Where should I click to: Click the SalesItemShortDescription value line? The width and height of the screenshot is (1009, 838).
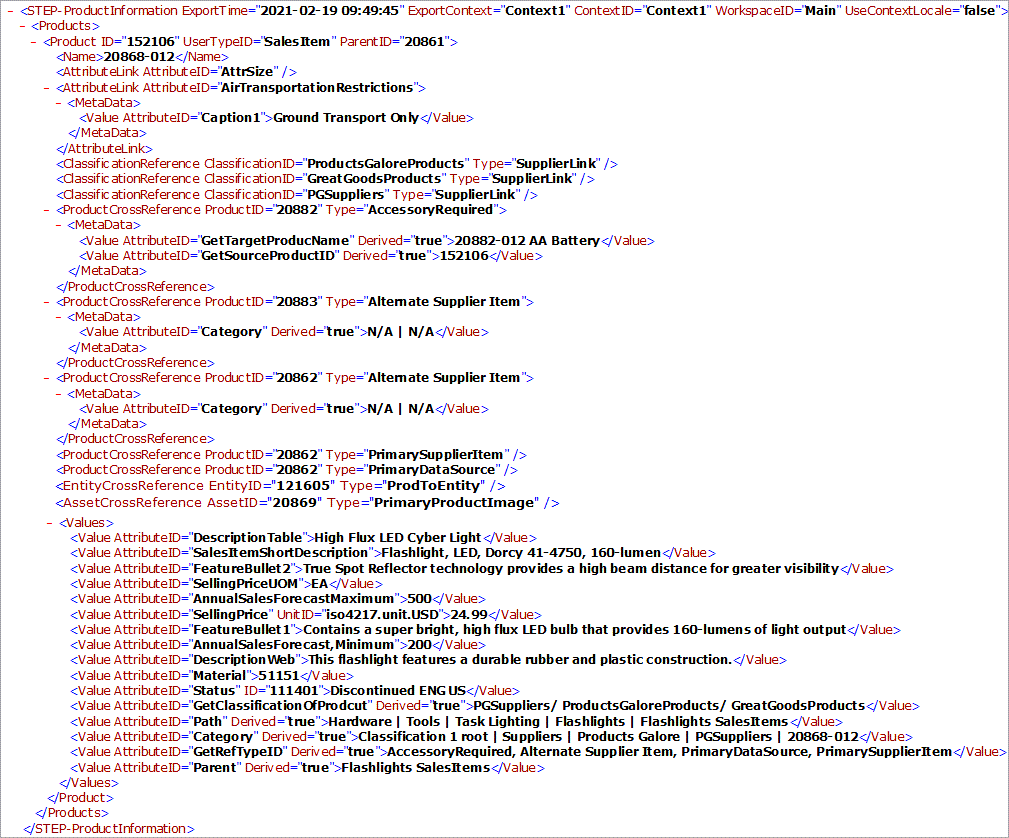[393, 553]
